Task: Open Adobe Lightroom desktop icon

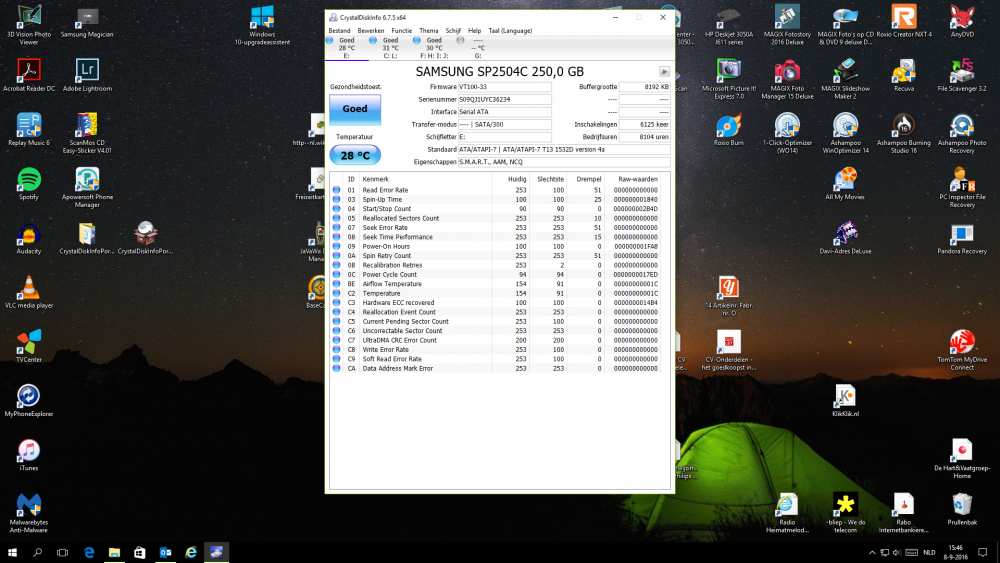Action: click(x=87, y=70)
